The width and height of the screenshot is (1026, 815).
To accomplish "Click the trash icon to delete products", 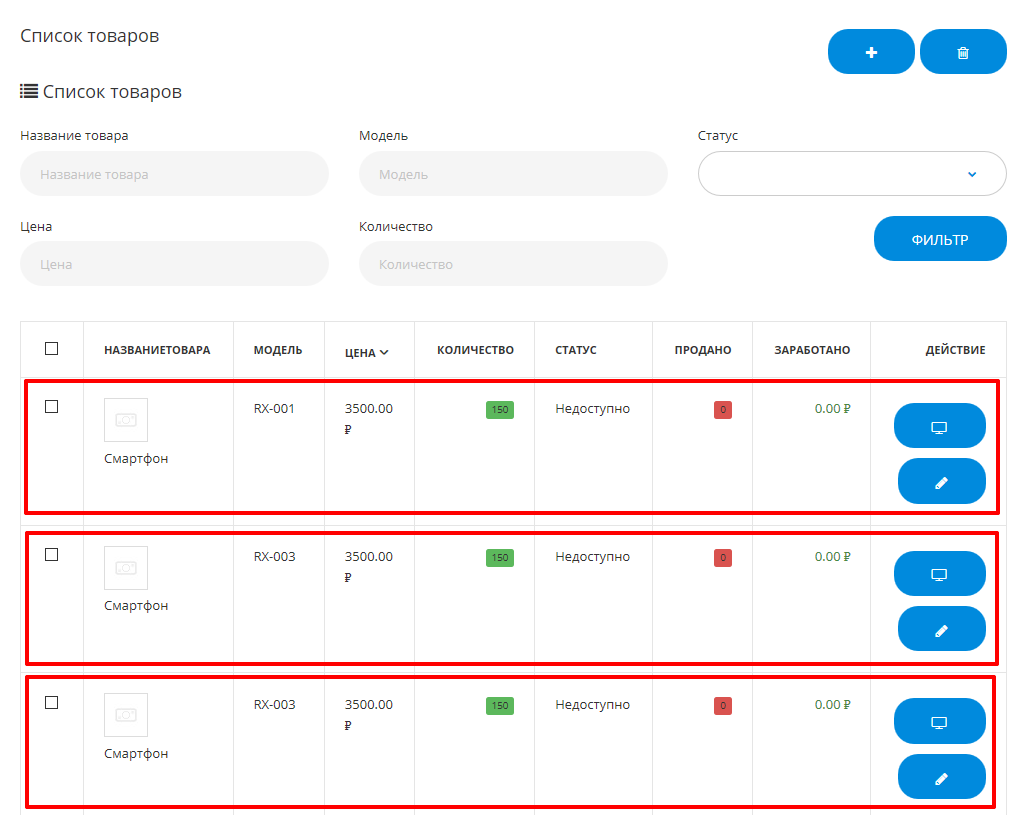I will 962,52.
